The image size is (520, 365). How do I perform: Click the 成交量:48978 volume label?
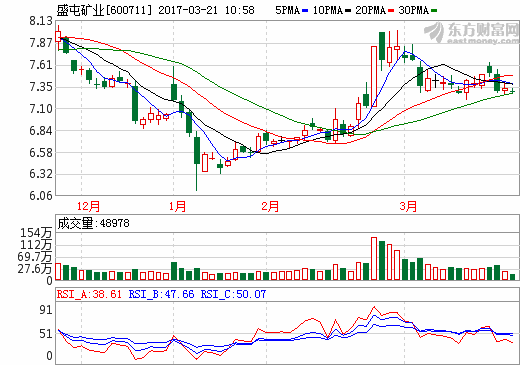[x=93, y=223]
